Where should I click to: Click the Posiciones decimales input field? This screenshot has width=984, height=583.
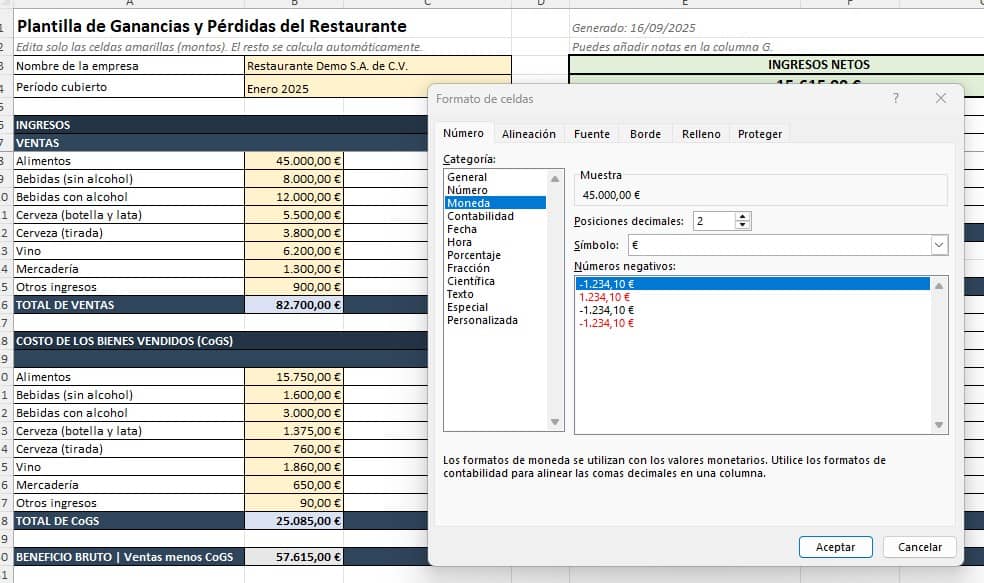712,221
